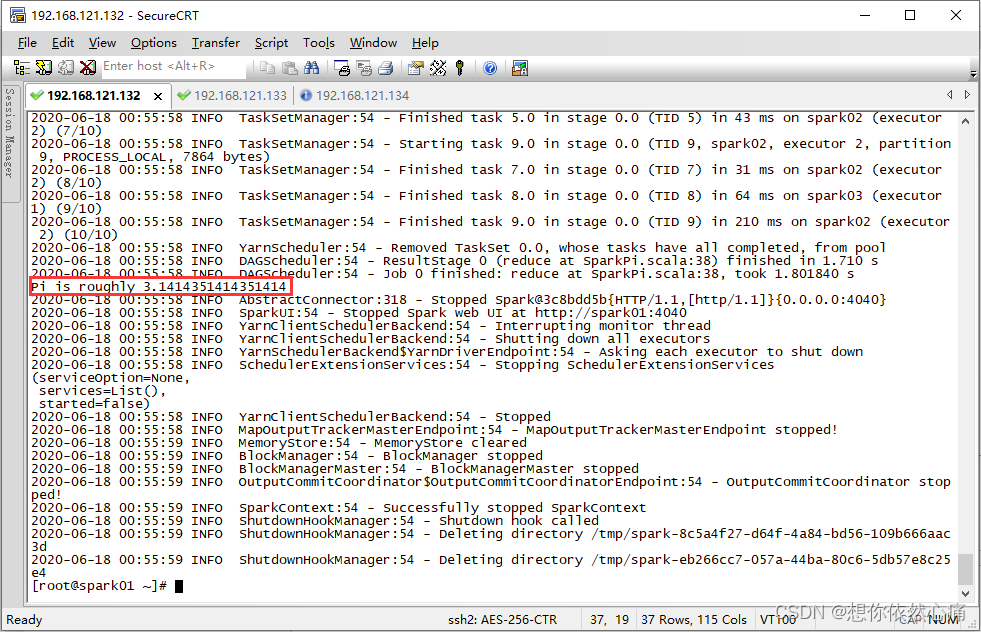Open the Transfer menu
Viewport: 981px width, 632px height.
pos(216,43)
